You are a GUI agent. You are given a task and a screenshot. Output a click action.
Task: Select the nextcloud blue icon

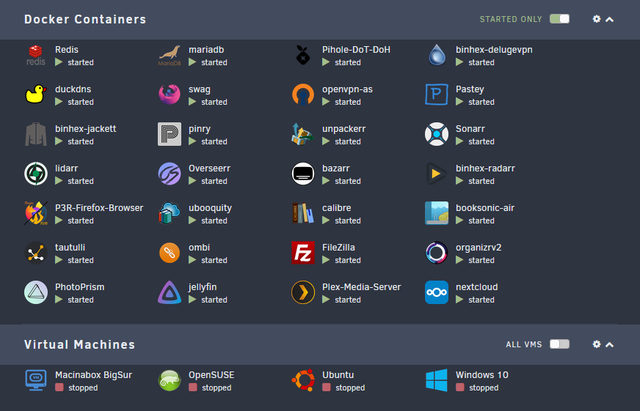coord(436,293)
